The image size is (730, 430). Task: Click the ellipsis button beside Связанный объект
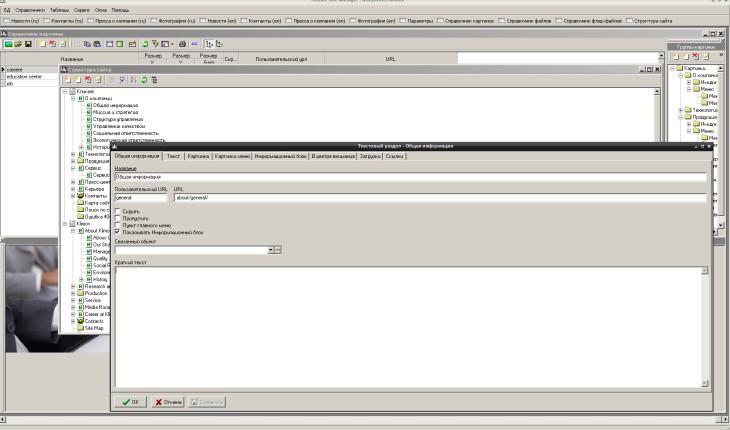pos(278,250)
